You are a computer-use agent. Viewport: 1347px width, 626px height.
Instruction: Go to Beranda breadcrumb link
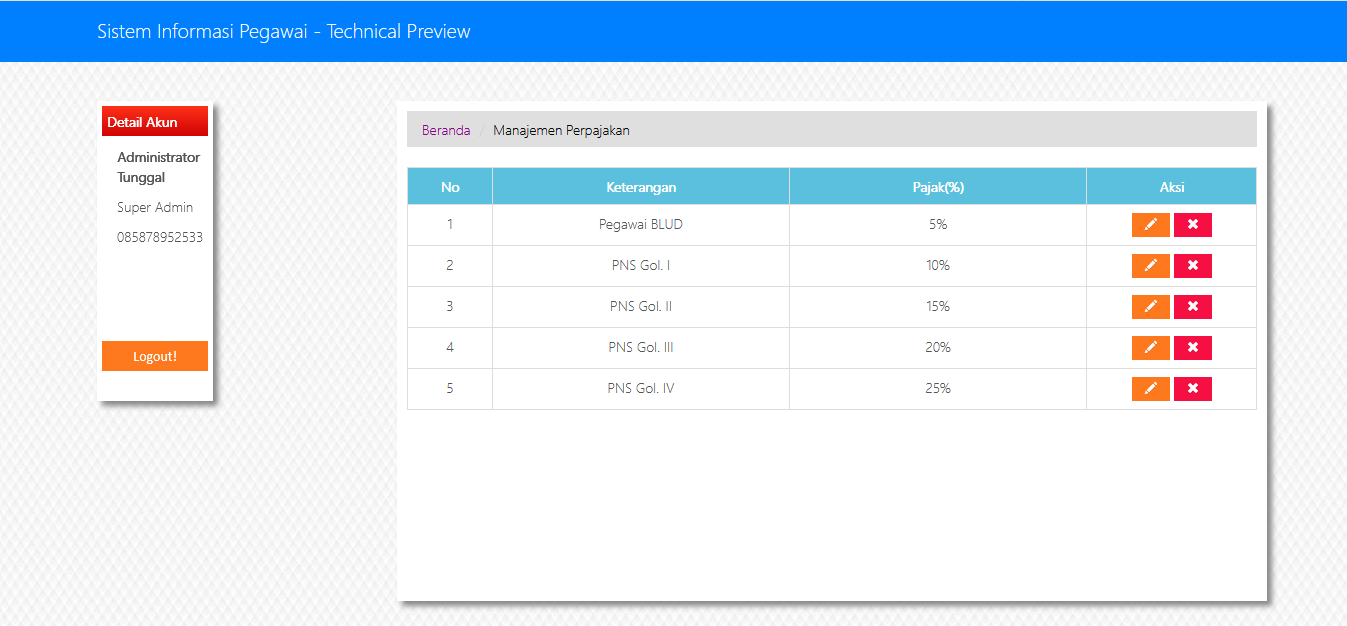[x=446, y=130]
